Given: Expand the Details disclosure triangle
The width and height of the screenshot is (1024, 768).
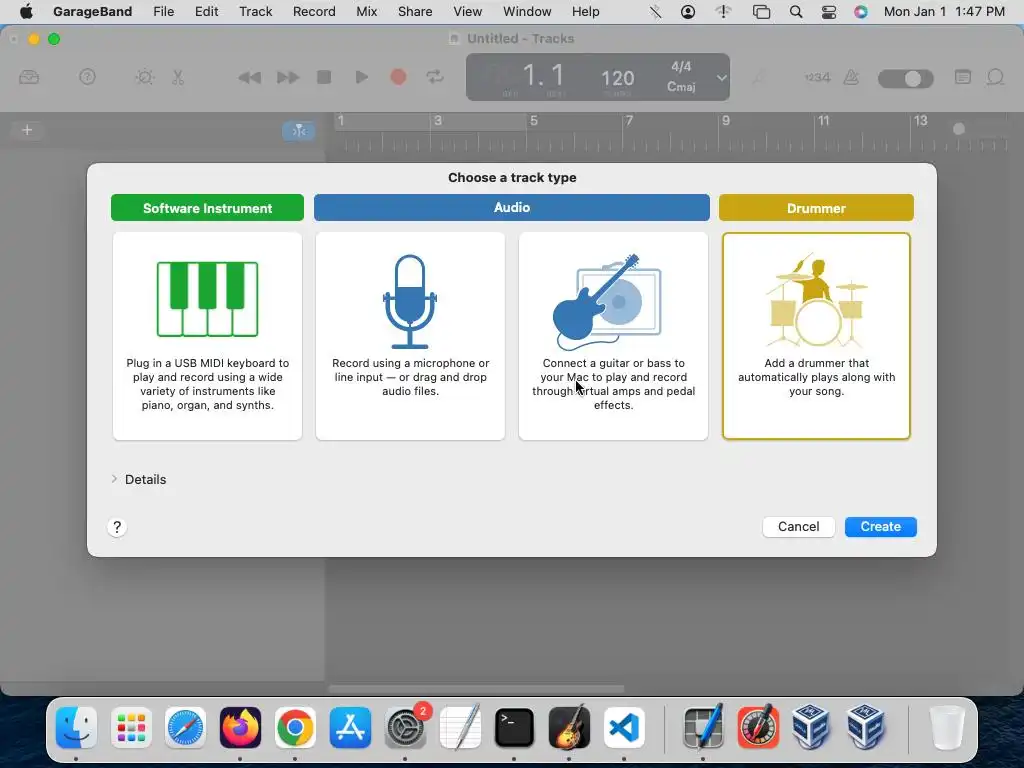Looking at the screenshot, I should (x=114, y=479).
